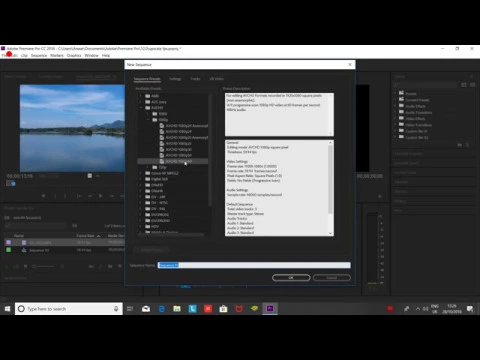Click the DNxHD folder icon

[148, 185]
